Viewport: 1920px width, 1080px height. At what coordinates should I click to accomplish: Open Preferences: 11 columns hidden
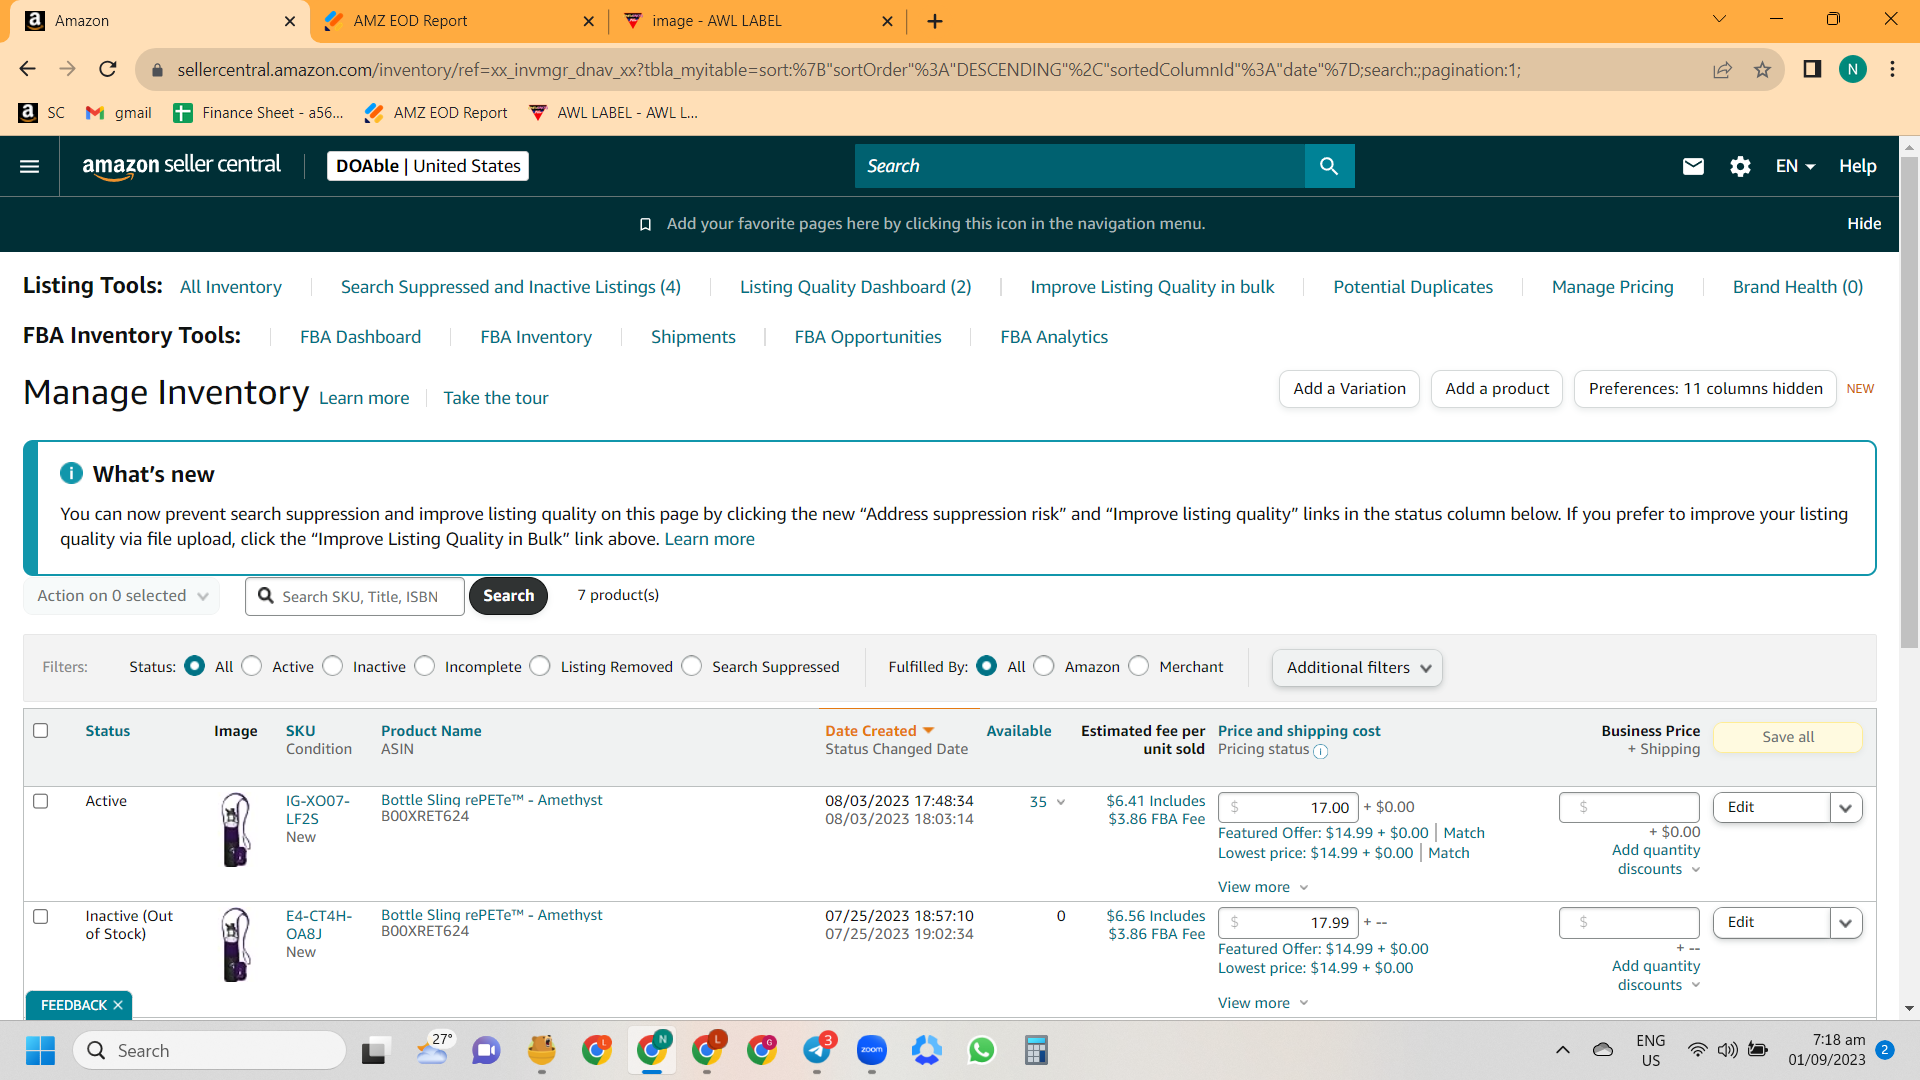point(1705,389)
